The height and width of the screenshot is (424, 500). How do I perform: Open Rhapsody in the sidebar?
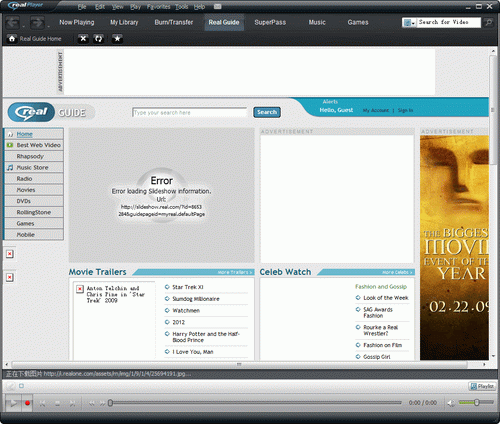click(34, 156)
